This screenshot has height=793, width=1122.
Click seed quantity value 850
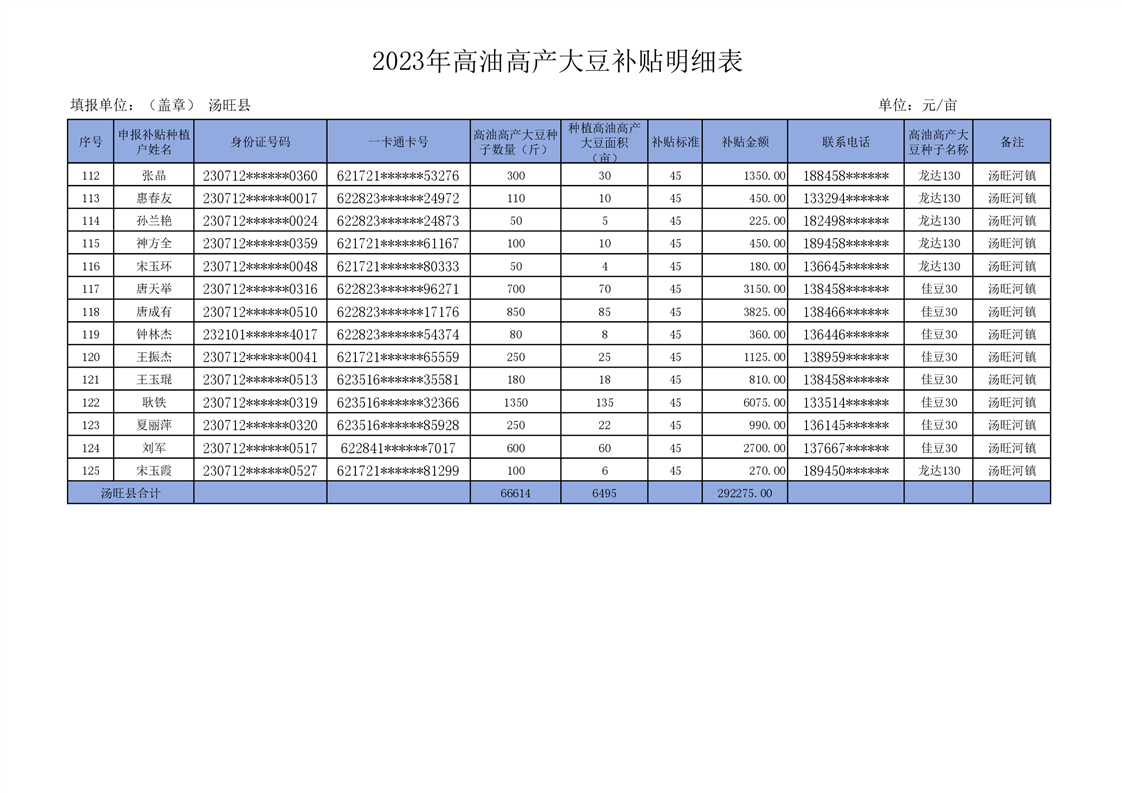pos(516,312)
